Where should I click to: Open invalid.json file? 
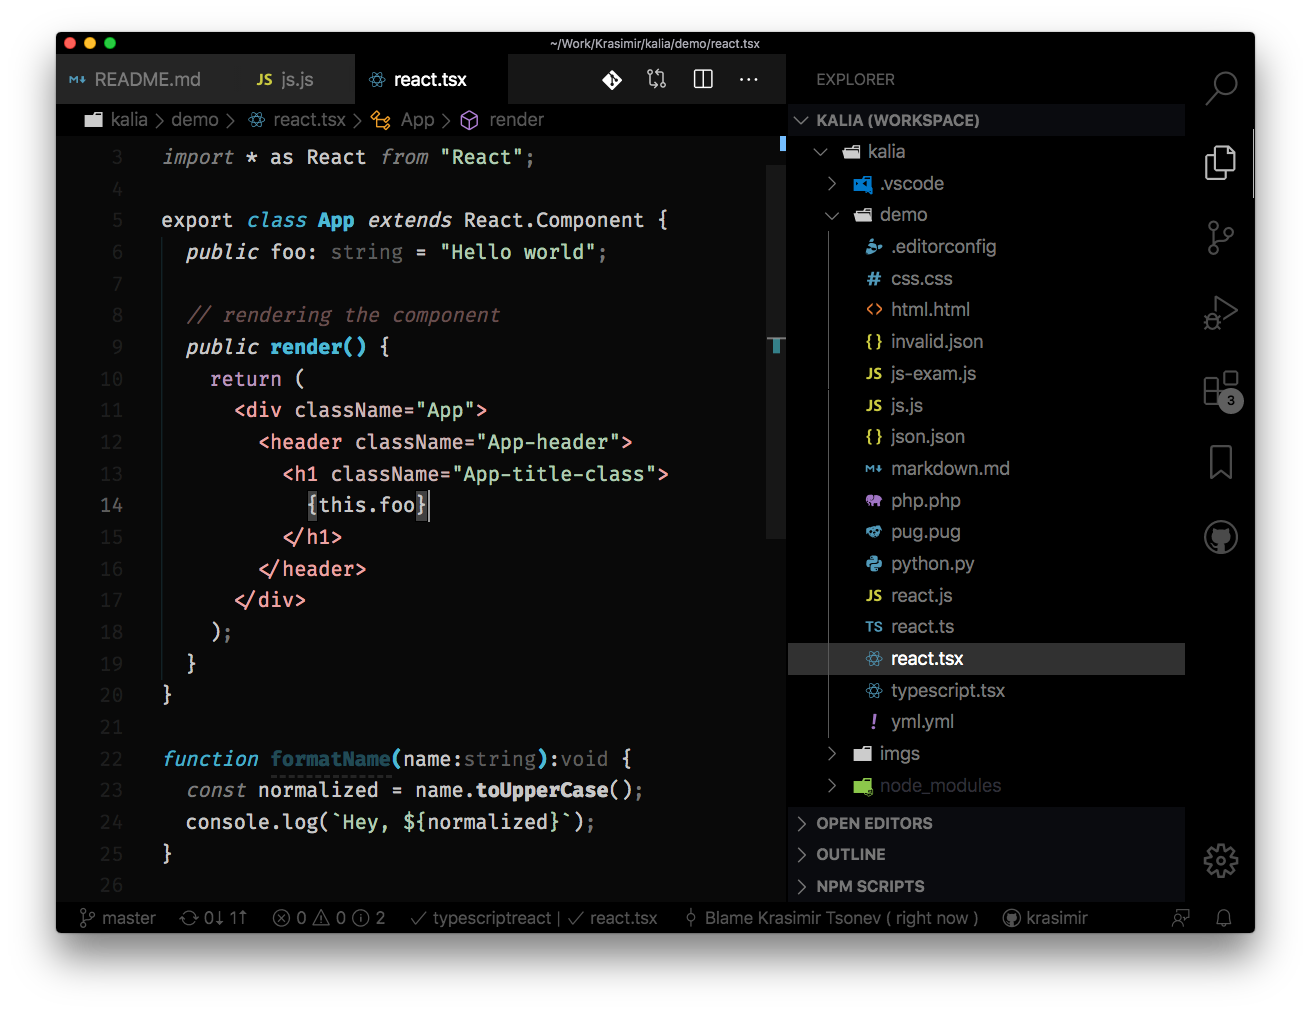(986, 342)
